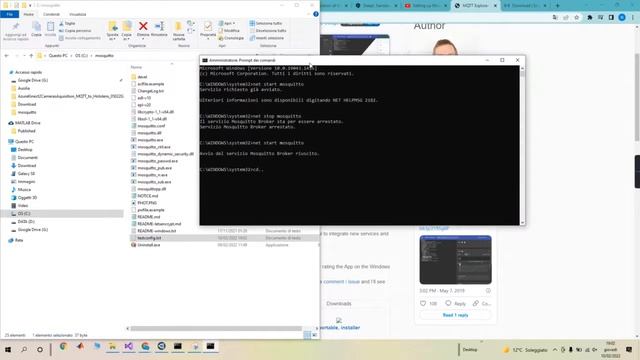Switch to the Condividi ribbon tab
The width and height of the screenshot is (640, 360).
click(51, 14)
